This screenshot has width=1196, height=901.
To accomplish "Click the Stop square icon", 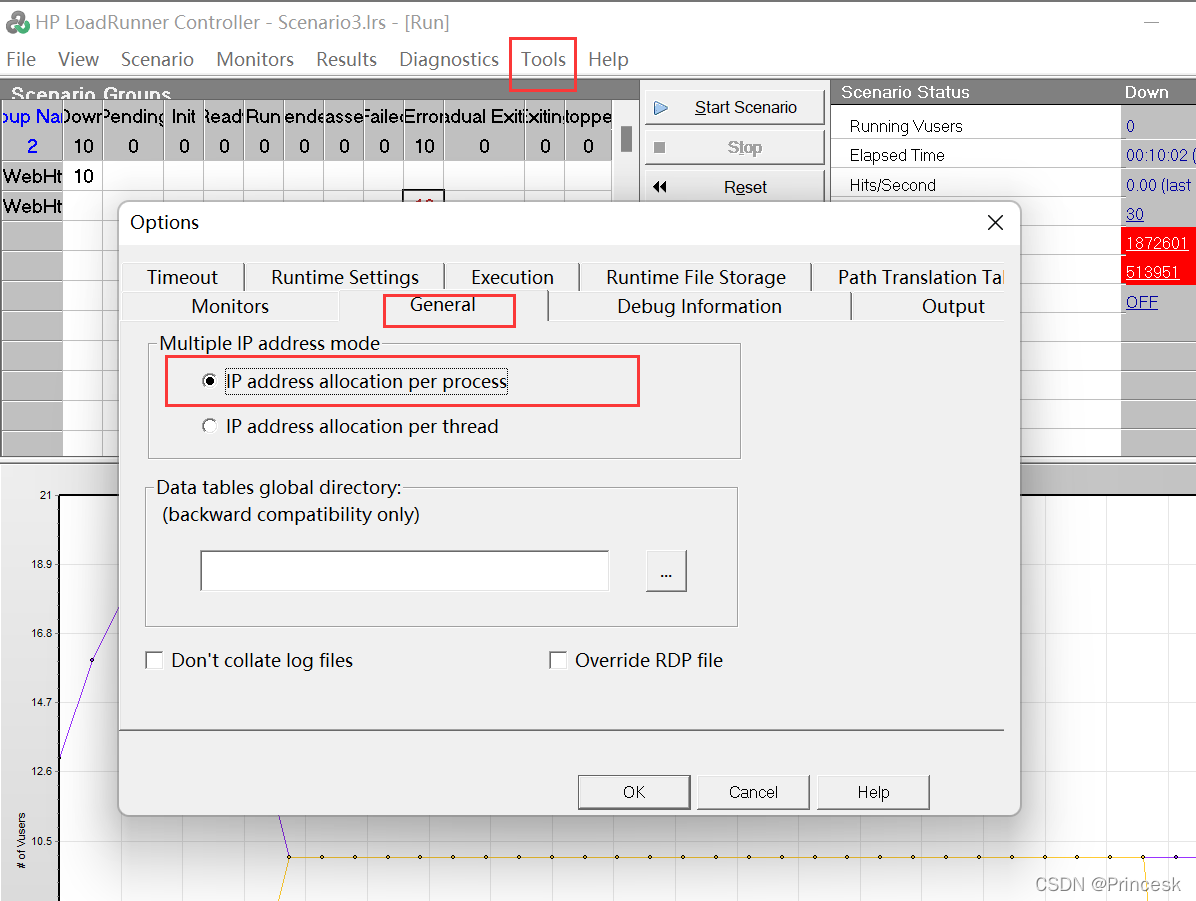I will [660, 147].
